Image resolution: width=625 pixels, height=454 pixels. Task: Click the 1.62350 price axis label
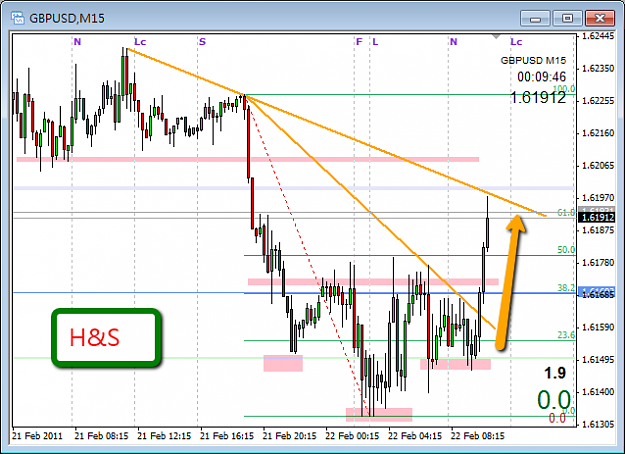click(x=598, y=69)
